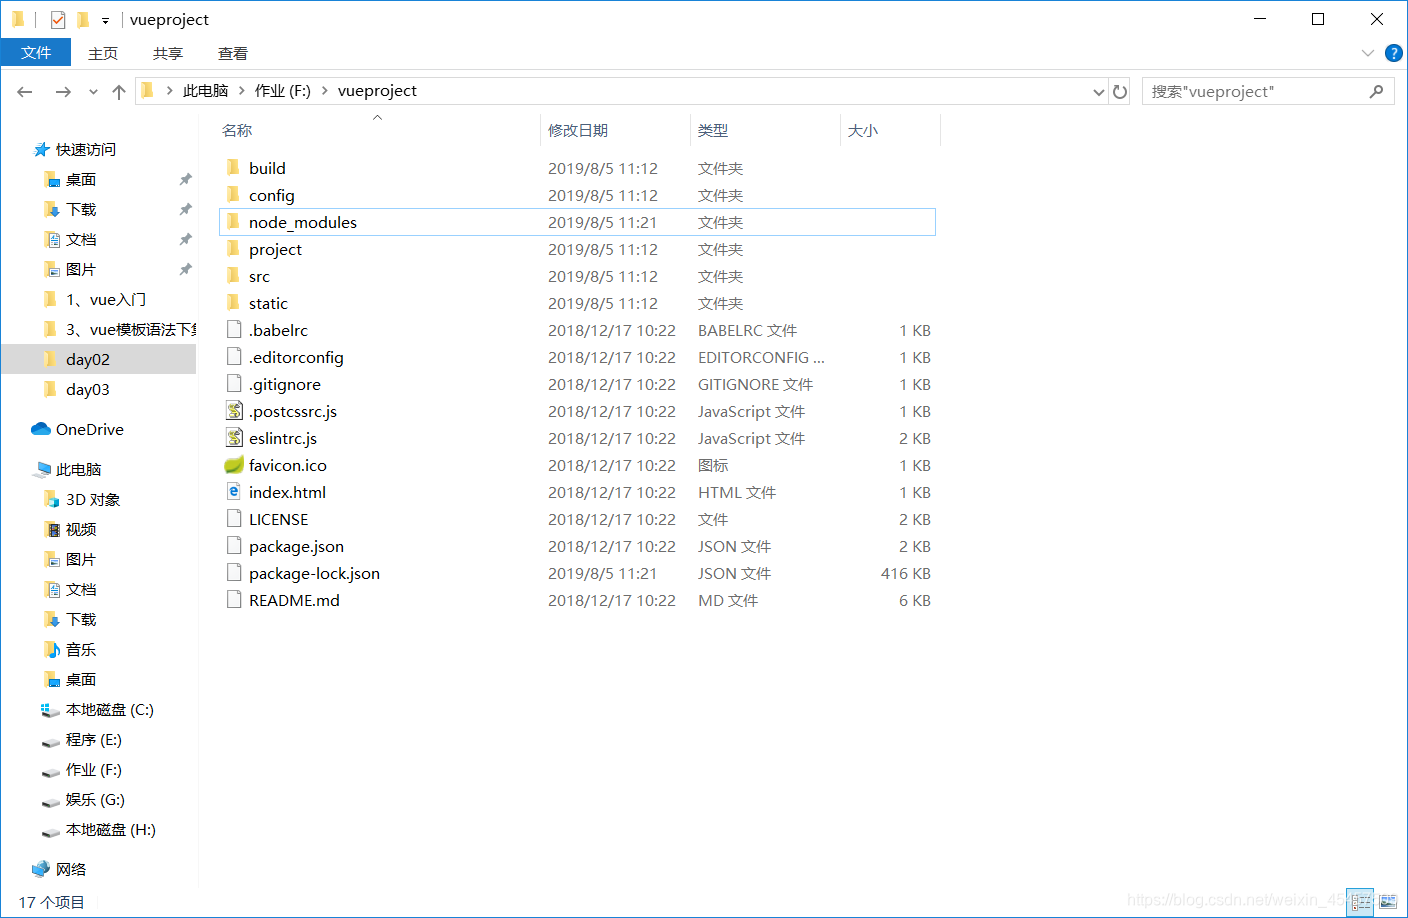Open Customize Quick Access Toolbar dropdown

pos(105,20)
